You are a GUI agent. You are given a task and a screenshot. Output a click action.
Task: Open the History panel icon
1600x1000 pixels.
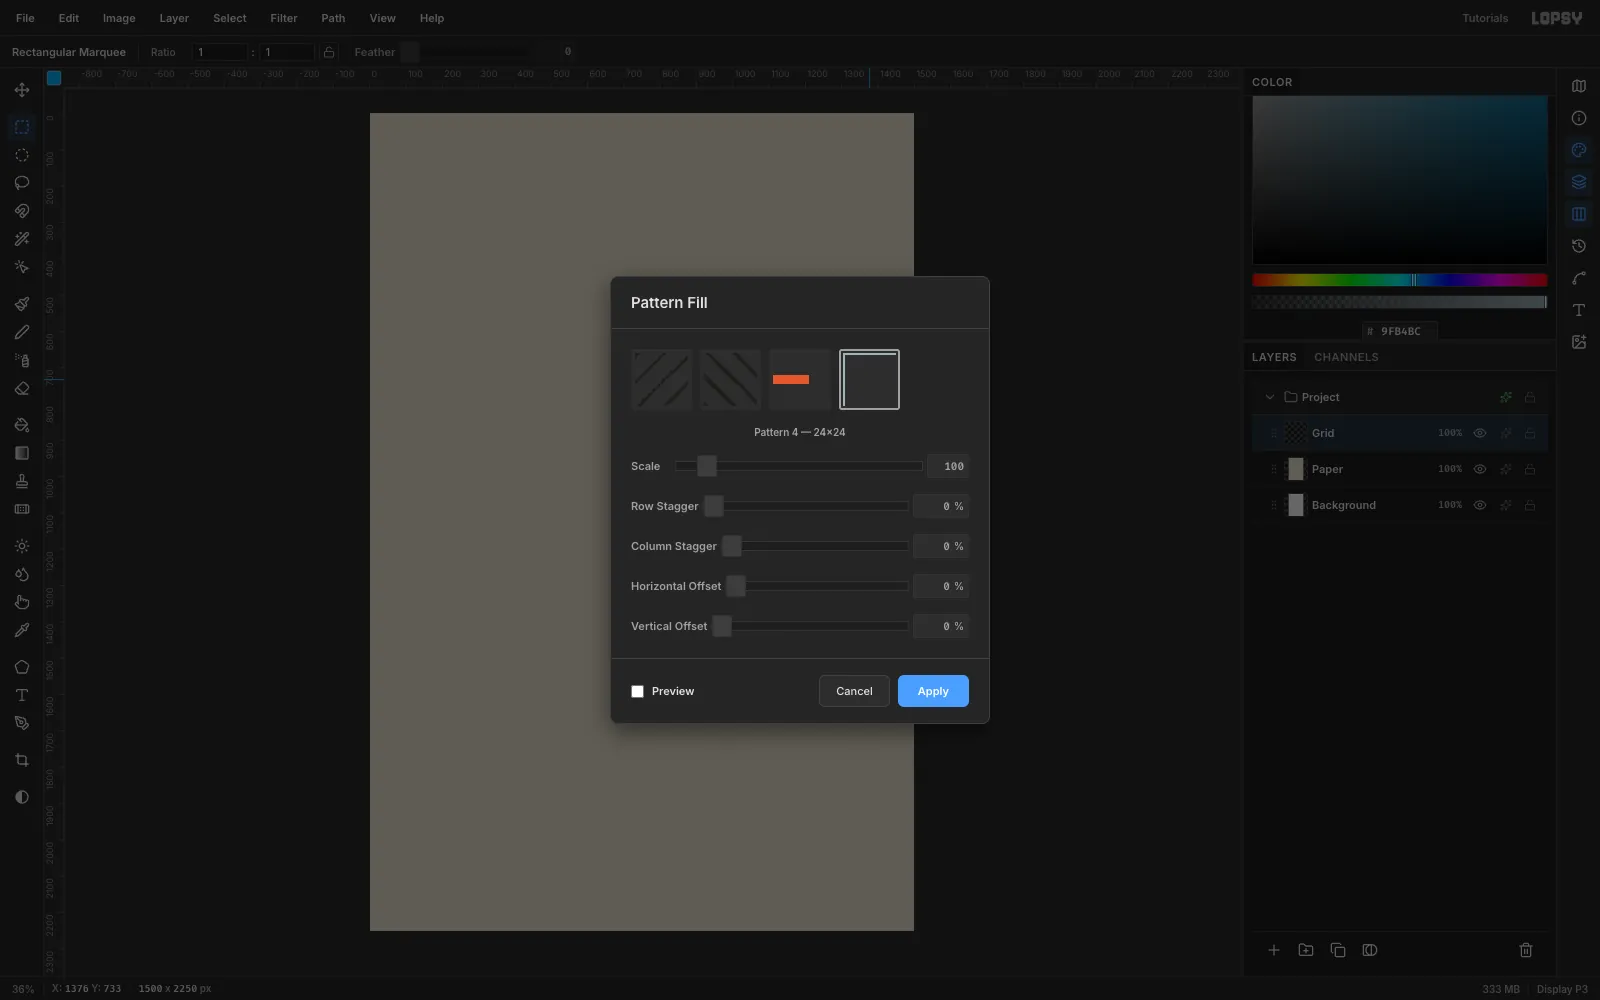click(x=1579, y=246)
